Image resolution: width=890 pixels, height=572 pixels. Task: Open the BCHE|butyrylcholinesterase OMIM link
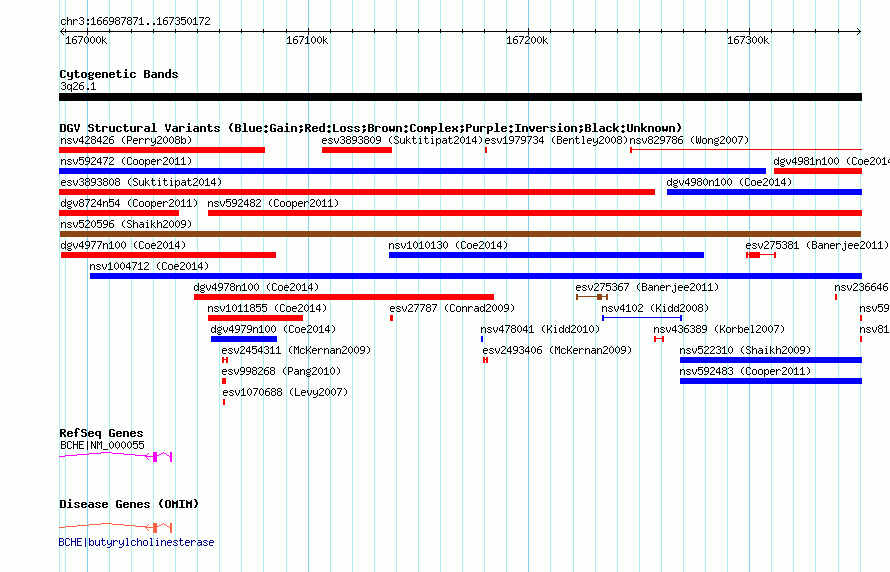pos(136,542)
